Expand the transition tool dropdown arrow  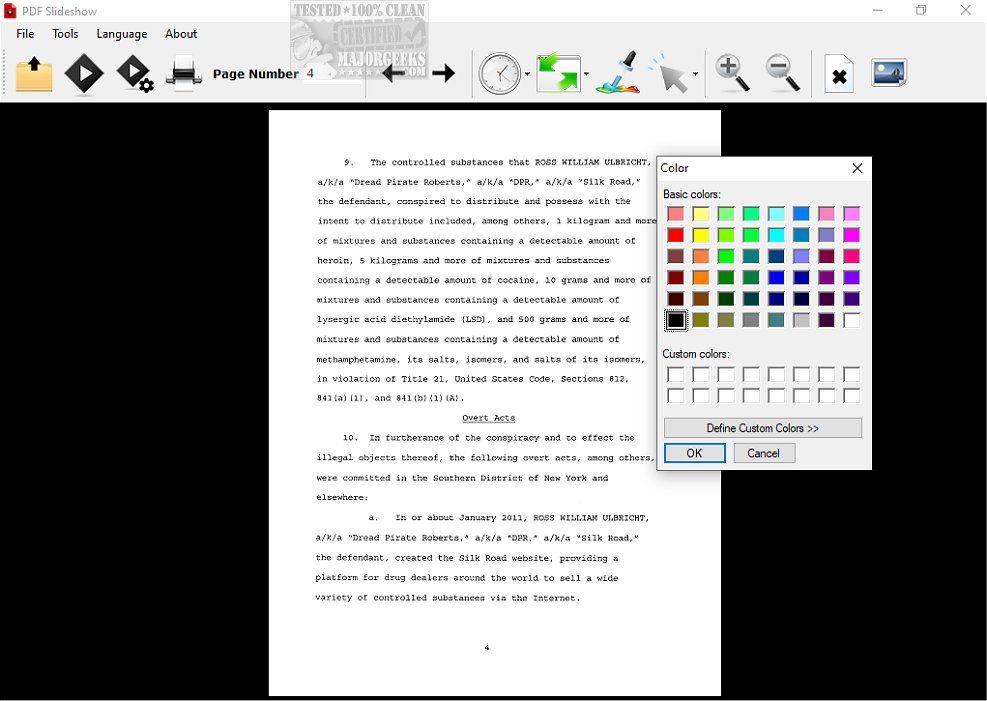pyautogui.click(x=586, y=74)
